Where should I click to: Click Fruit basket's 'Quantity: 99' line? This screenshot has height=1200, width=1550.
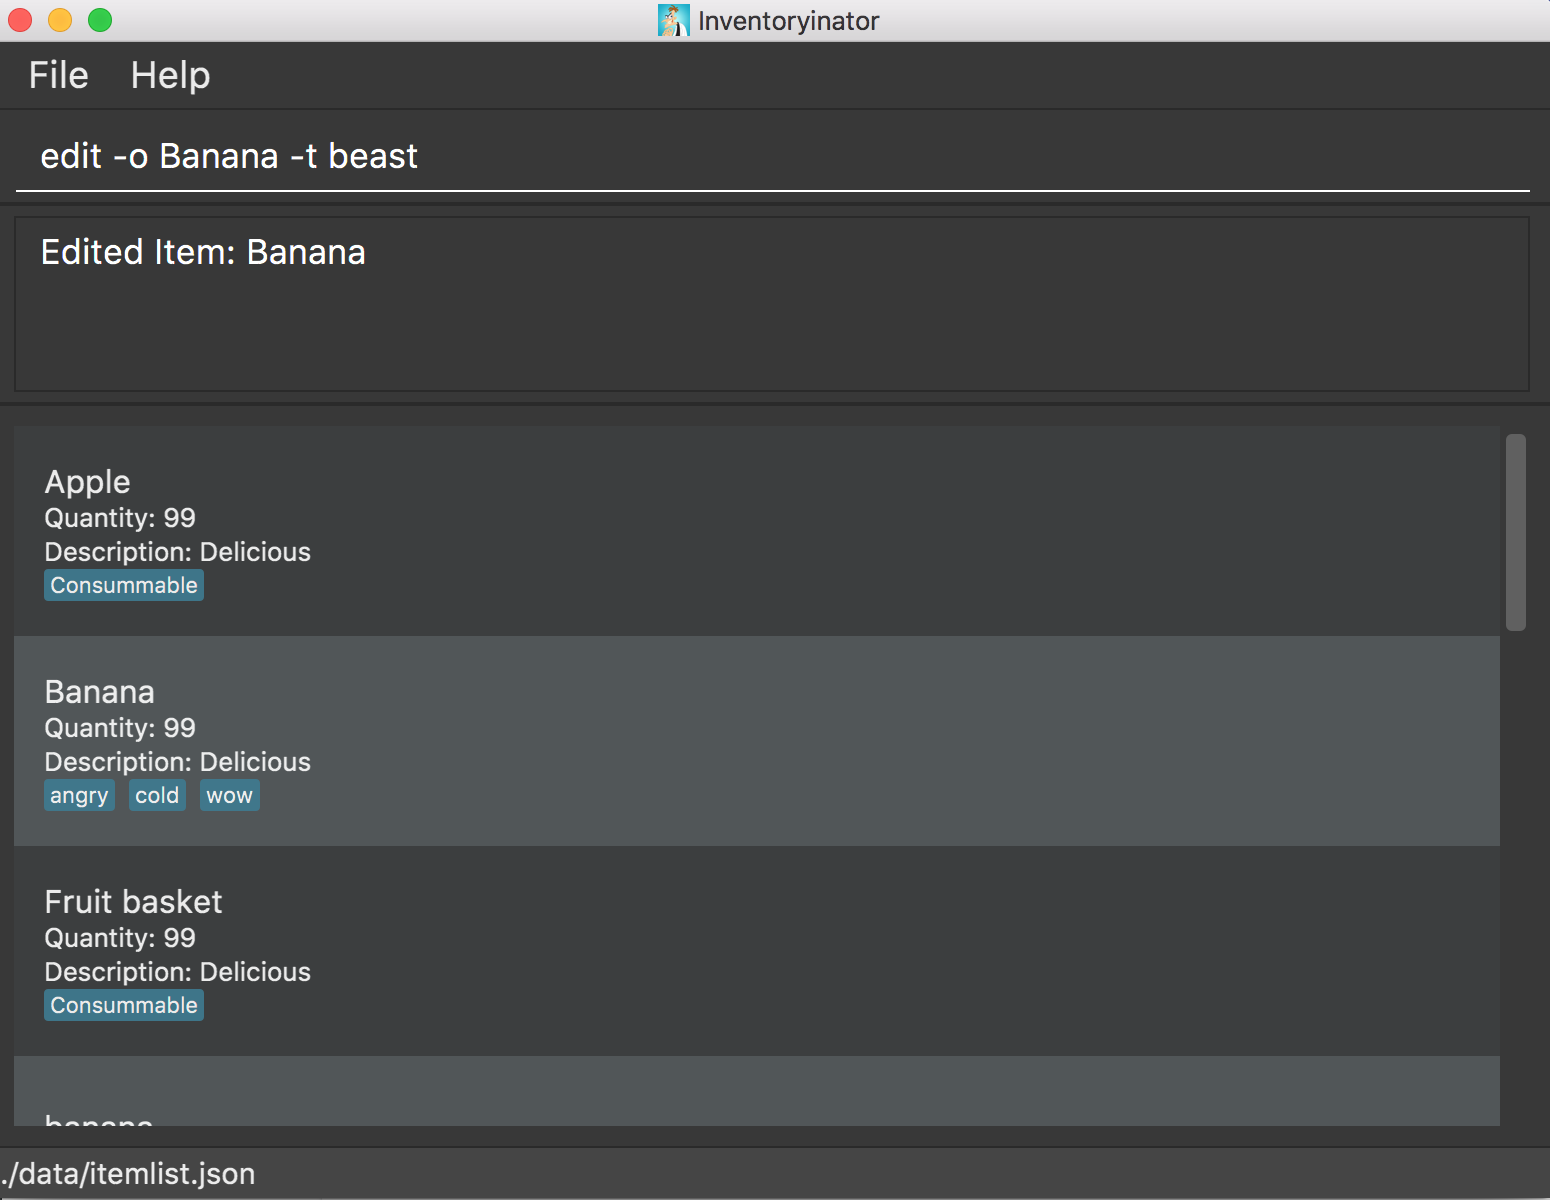tap(120, 938)
